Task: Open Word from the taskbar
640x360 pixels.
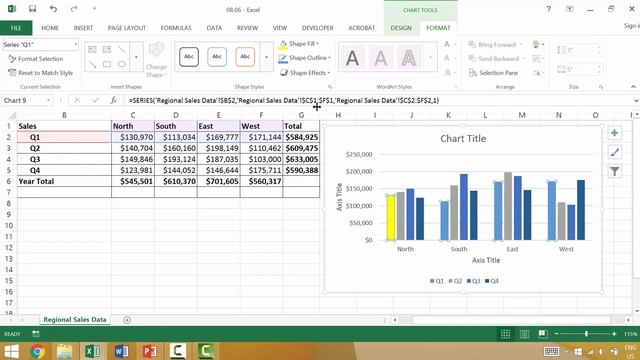Action: [x=121, y=351]
